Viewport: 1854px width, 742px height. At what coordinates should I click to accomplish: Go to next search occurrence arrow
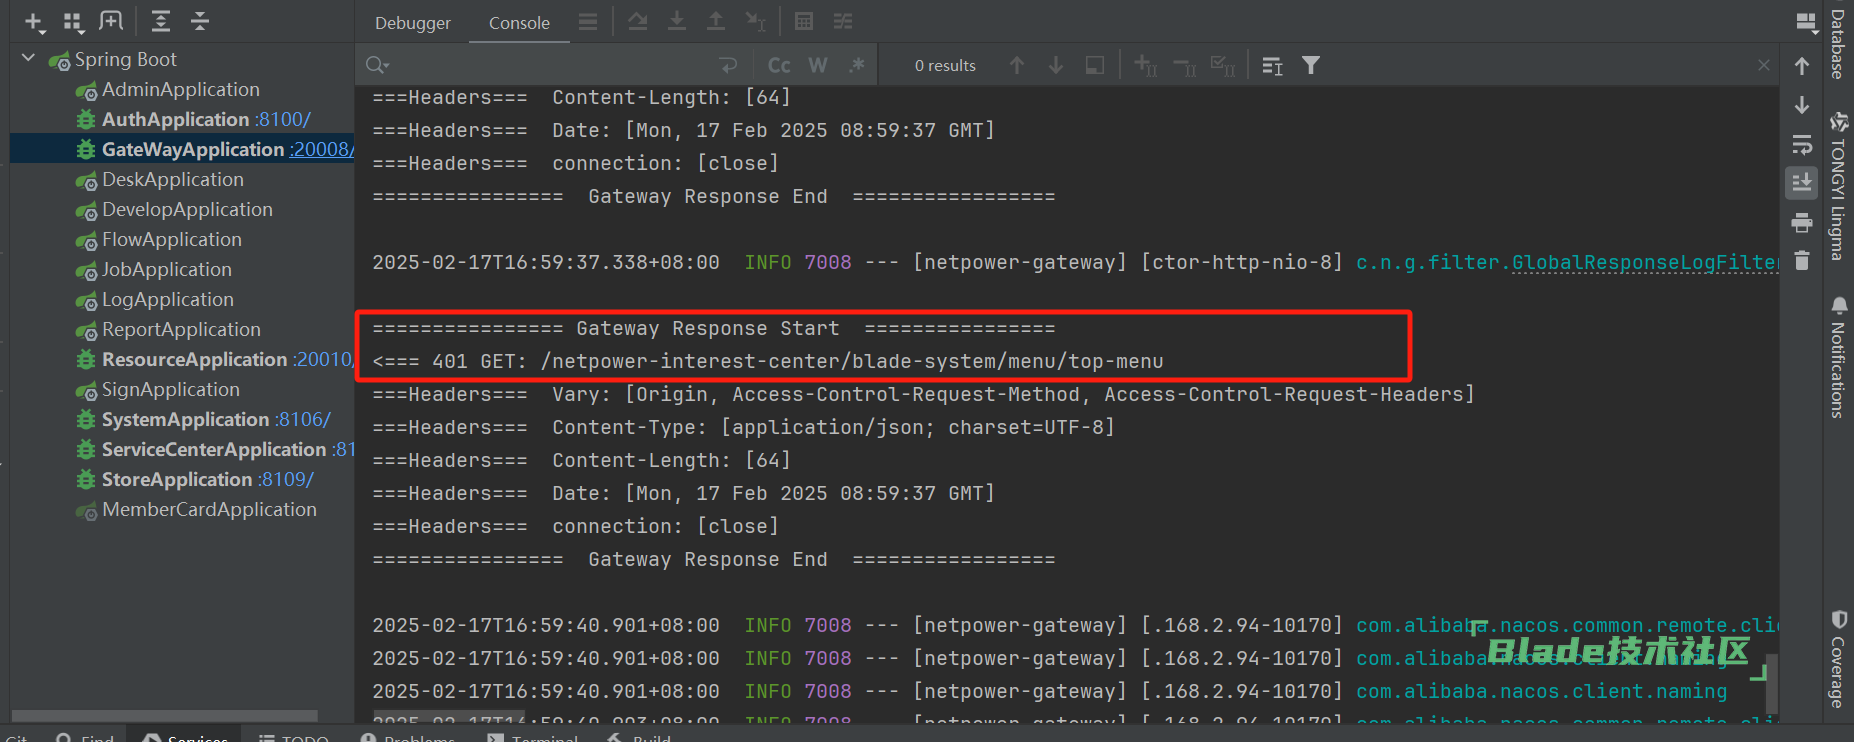1056,65
